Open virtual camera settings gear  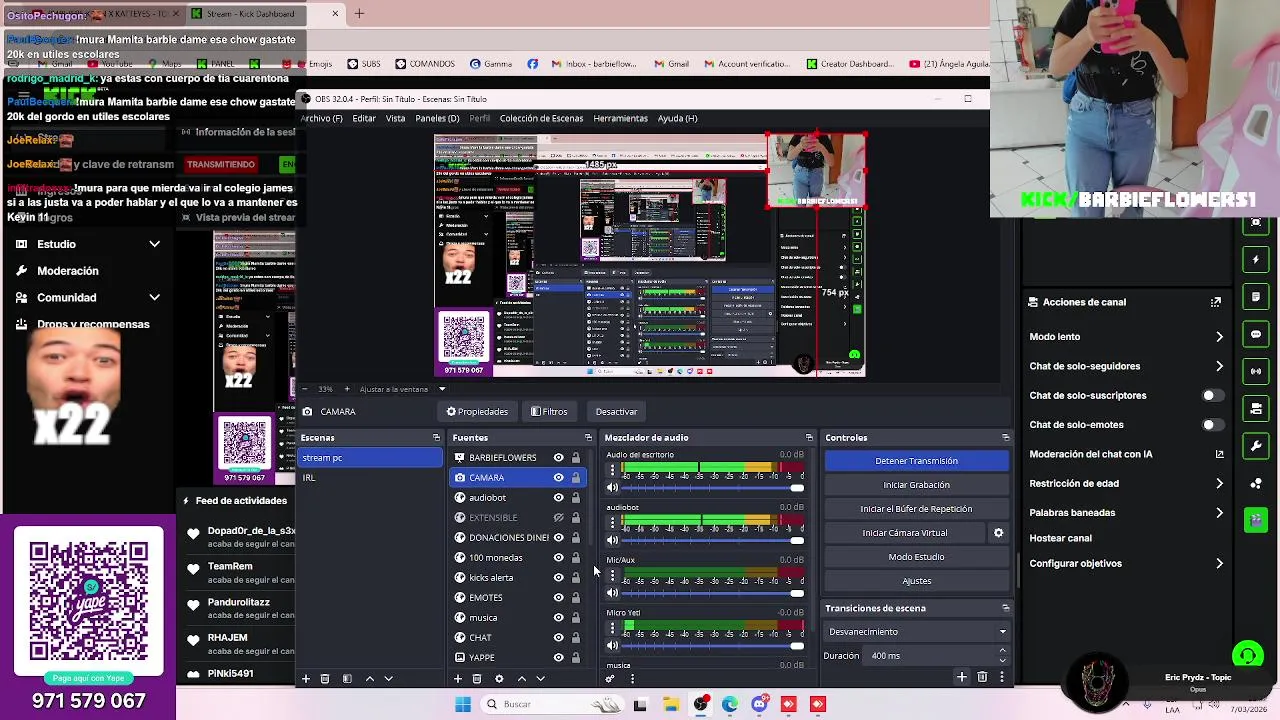pyautogui.click(x=998, y=533)
